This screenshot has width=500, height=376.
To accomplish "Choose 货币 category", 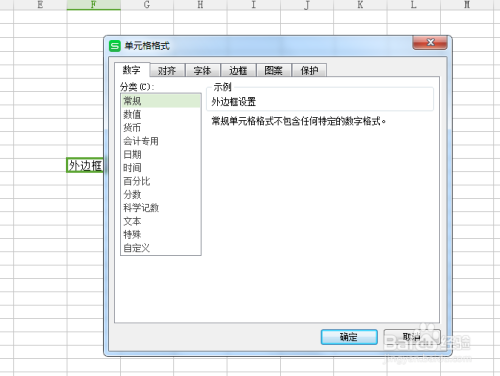I will [x=161, y=128].
